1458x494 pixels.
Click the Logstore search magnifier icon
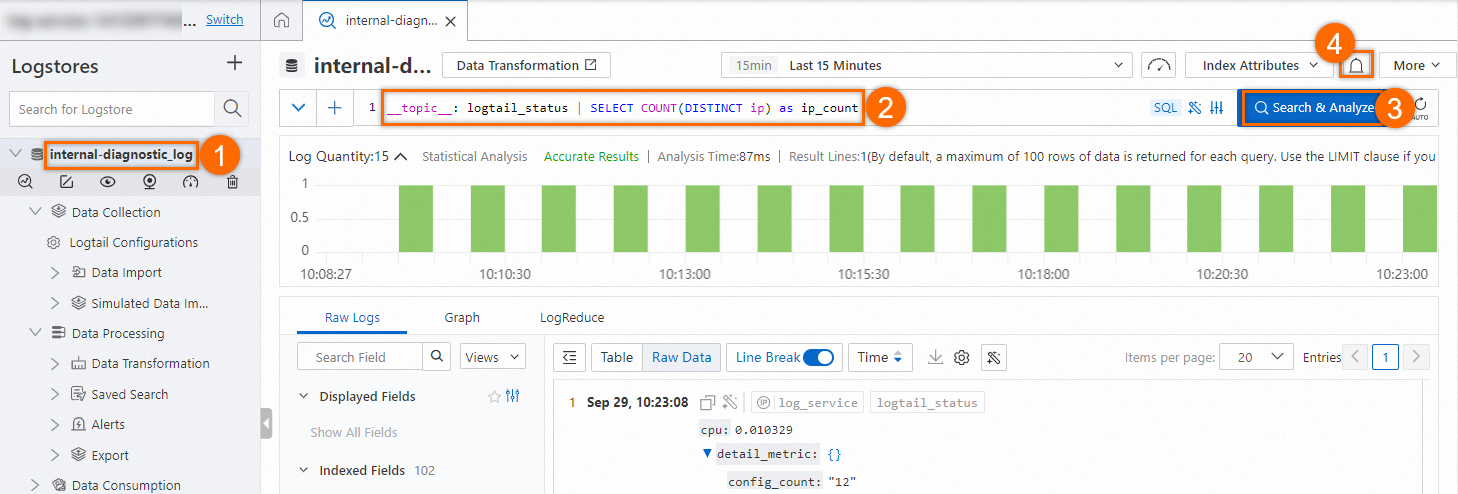232,109
